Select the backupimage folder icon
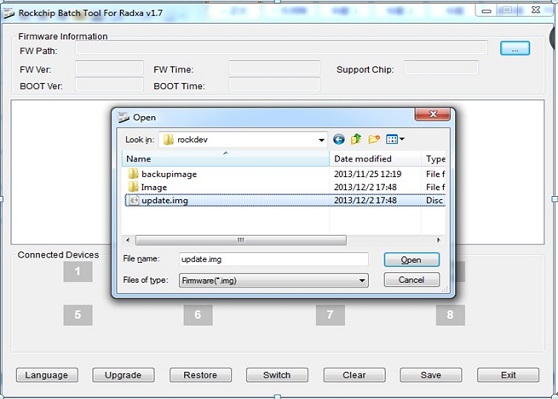The height and width of the screenshot is (399, 558). (x=133, y=174)
